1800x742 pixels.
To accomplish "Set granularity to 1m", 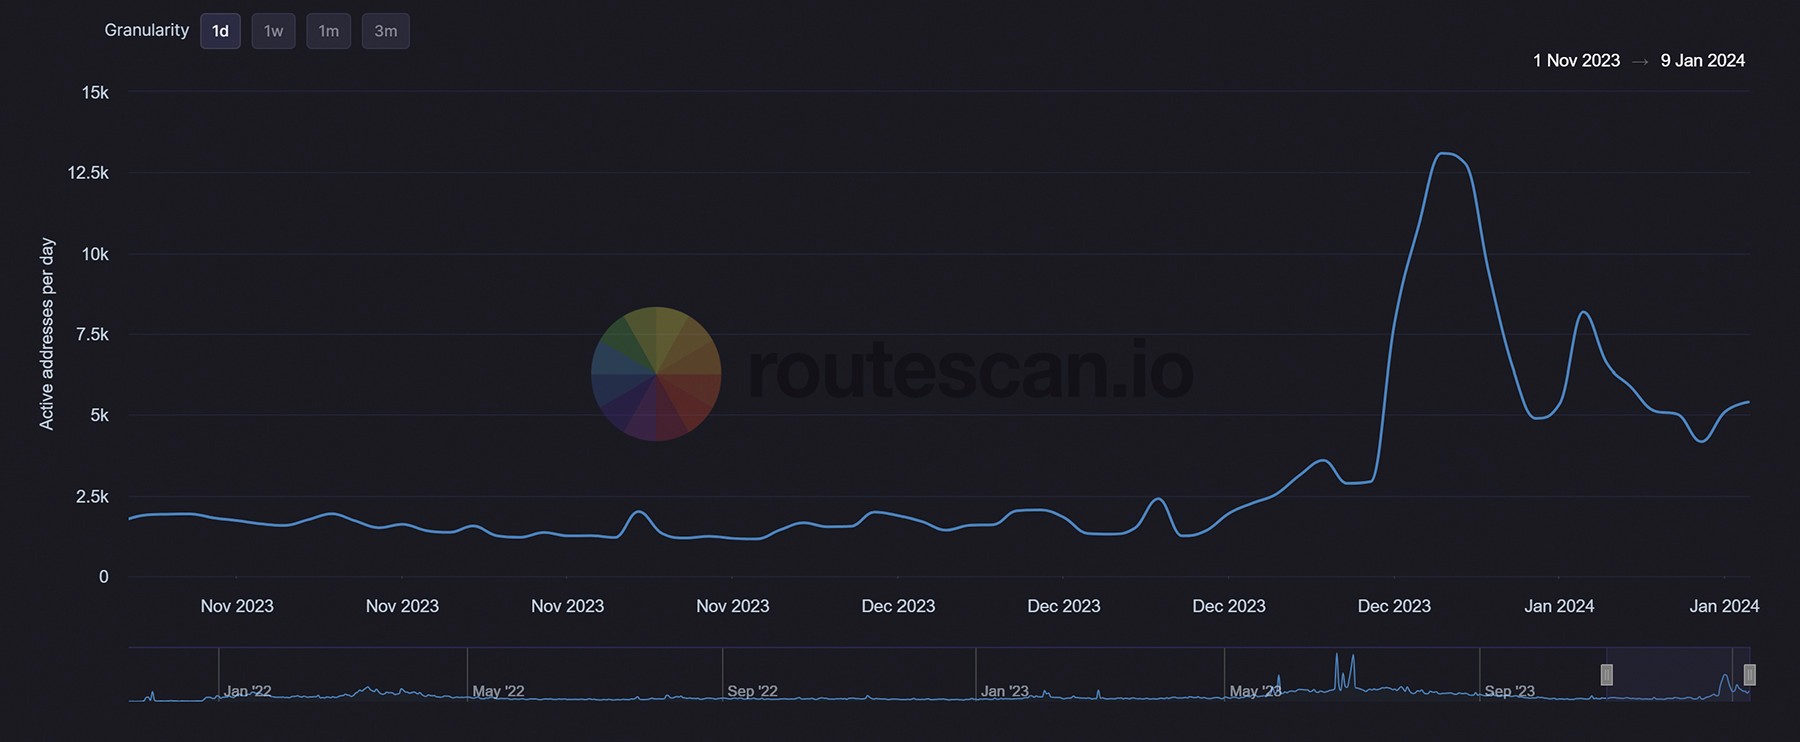I will (x=328, y=31).
